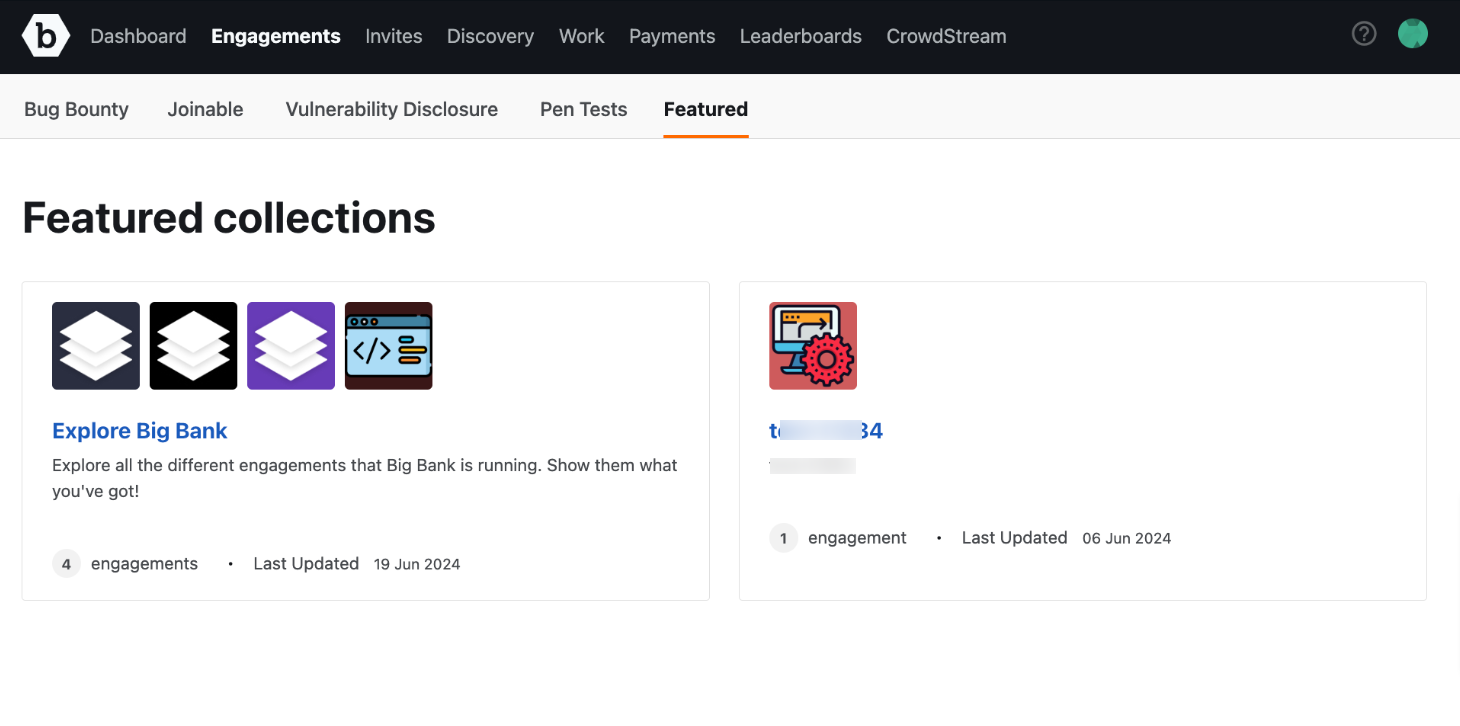Open Work in top navigation

pos(582,36)
